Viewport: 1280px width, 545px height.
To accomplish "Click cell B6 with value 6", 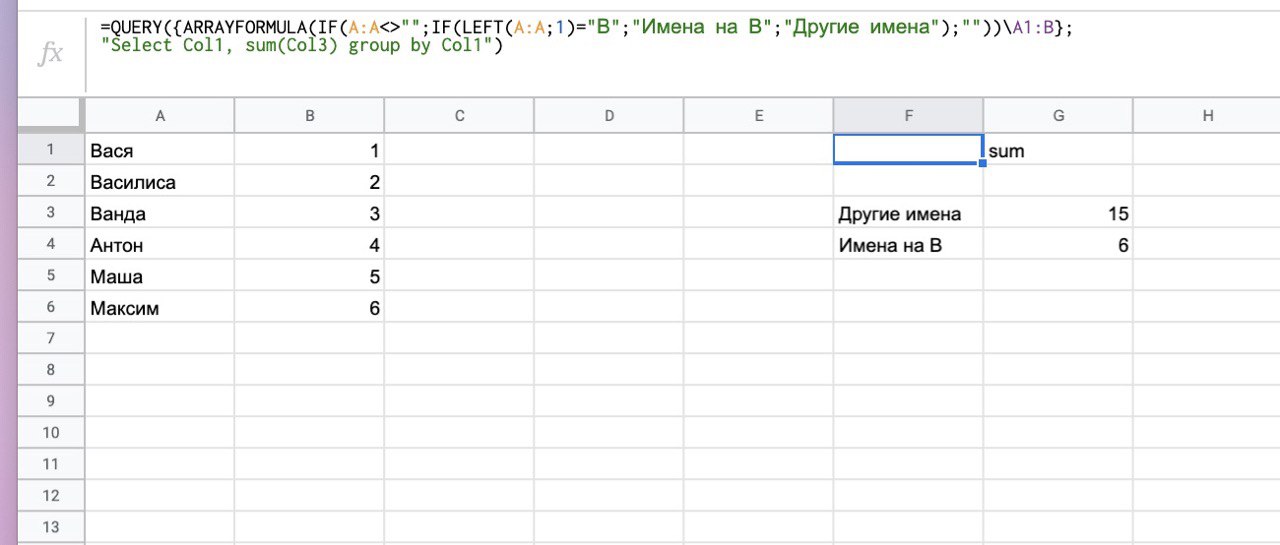I will tap(309, 307).
